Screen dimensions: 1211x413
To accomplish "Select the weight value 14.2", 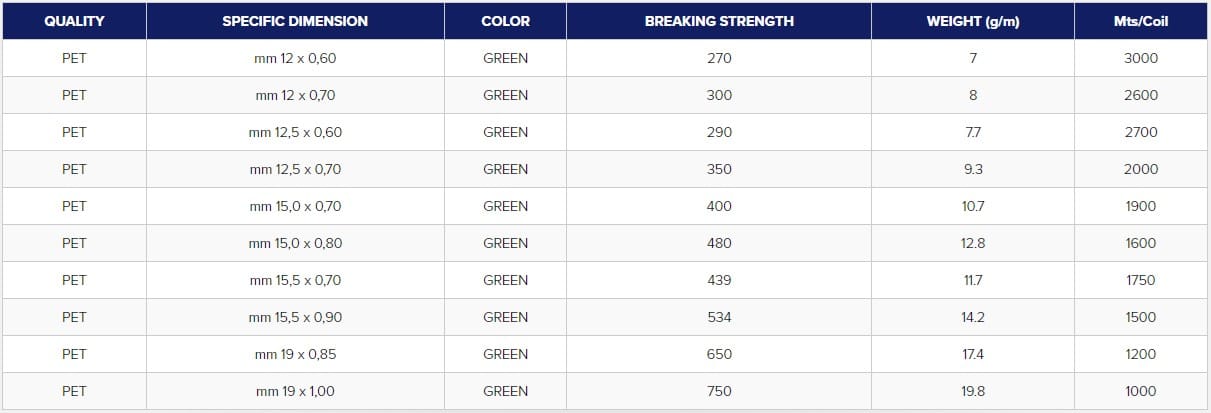I will (972, 317).
